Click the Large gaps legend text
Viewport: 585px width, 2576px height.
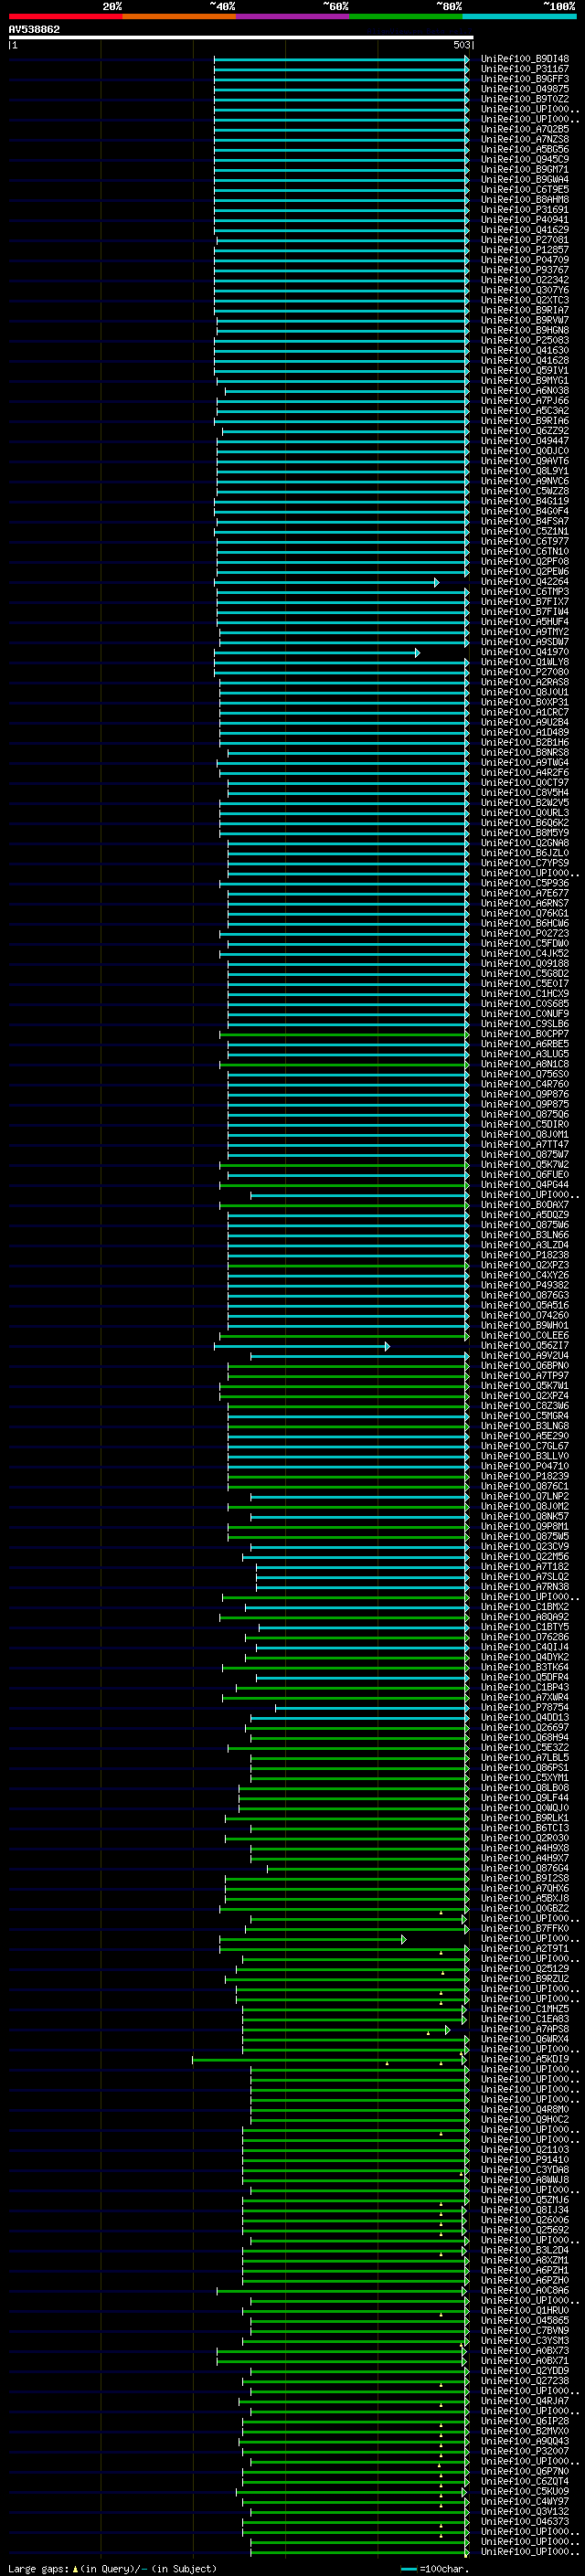[112, 2568]
